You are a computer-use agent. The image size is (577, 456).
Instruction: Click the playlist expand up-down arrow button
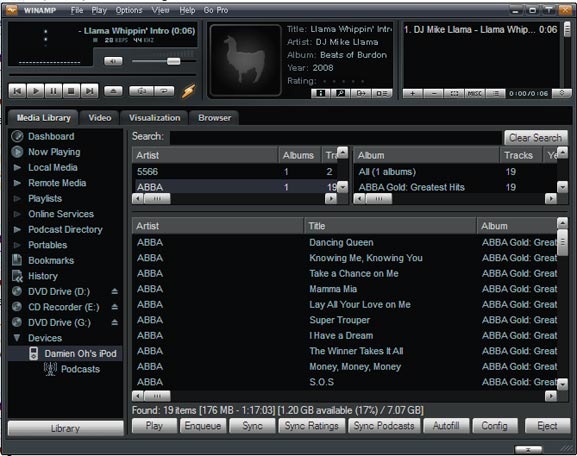[x=562, y=93]
